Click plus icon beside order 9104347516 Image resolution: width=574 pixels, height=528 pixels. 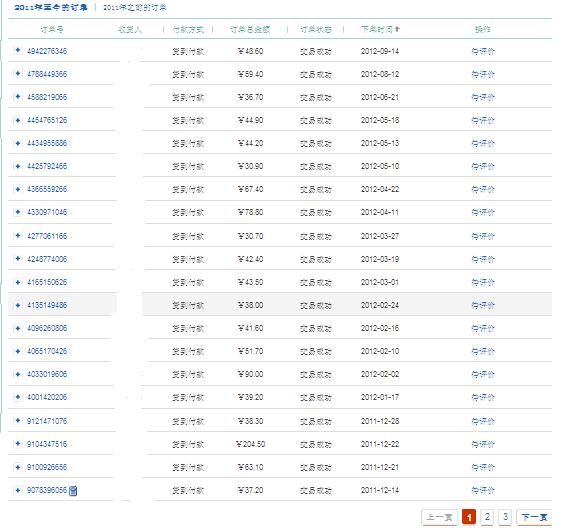pos(18,443)
